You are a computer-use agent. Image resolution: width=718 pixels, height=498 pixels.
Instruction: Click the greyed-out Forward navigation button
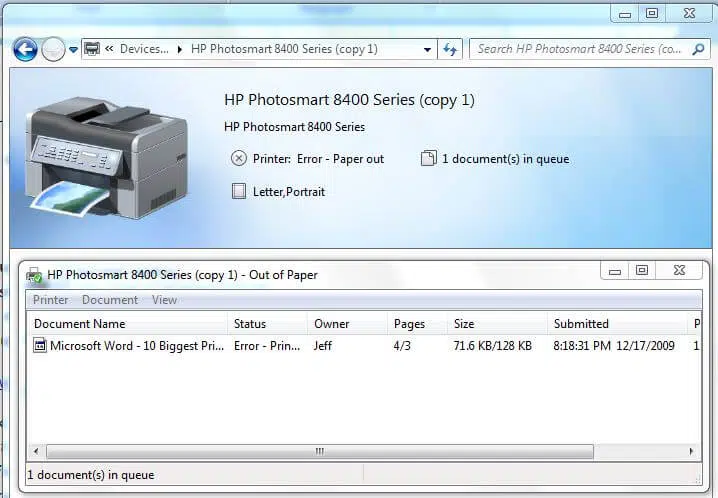click(x=53, y=49)
